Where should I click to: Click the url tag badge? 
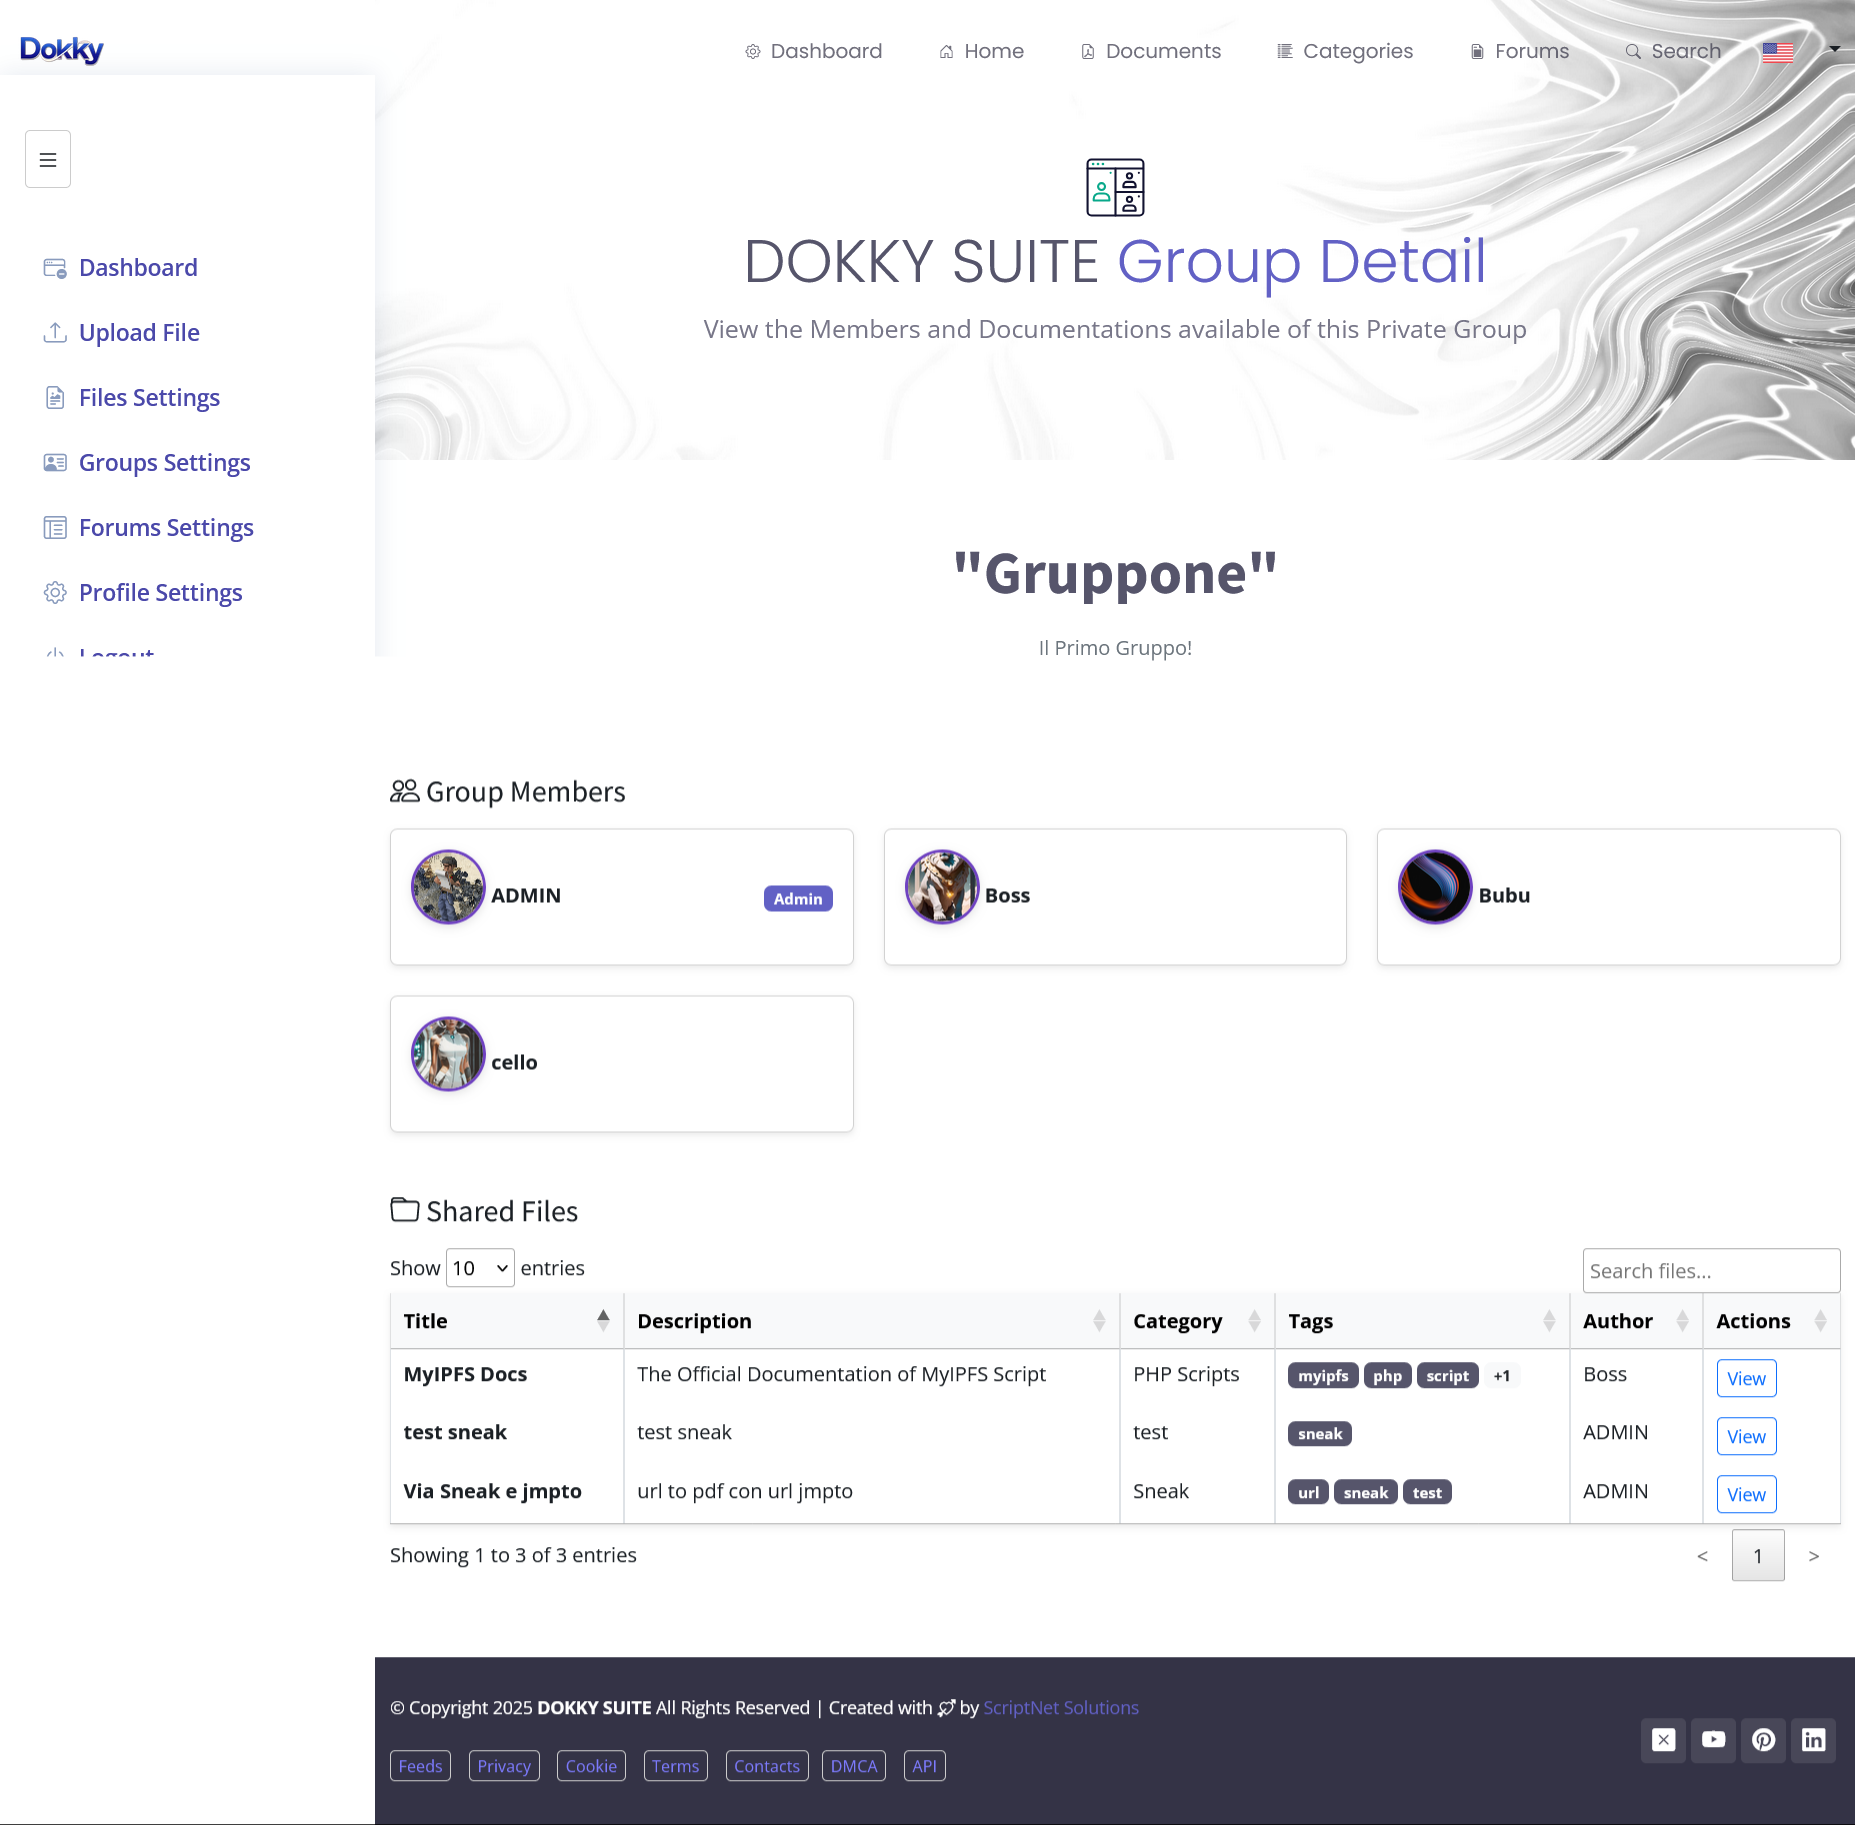click(x=1308, y=1493)
